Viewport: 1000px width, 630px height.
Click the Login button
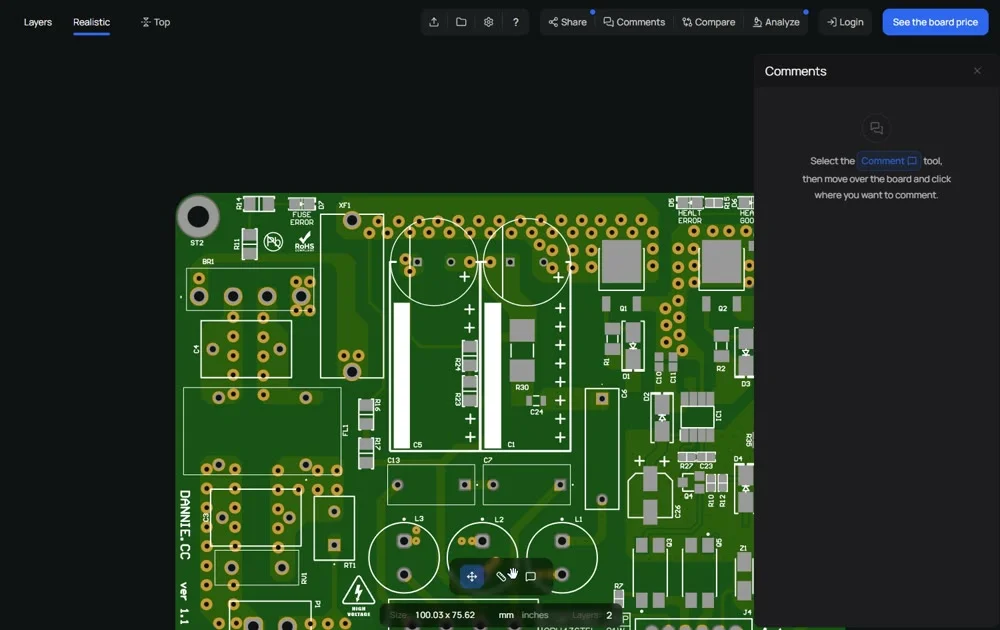(845, 22)
